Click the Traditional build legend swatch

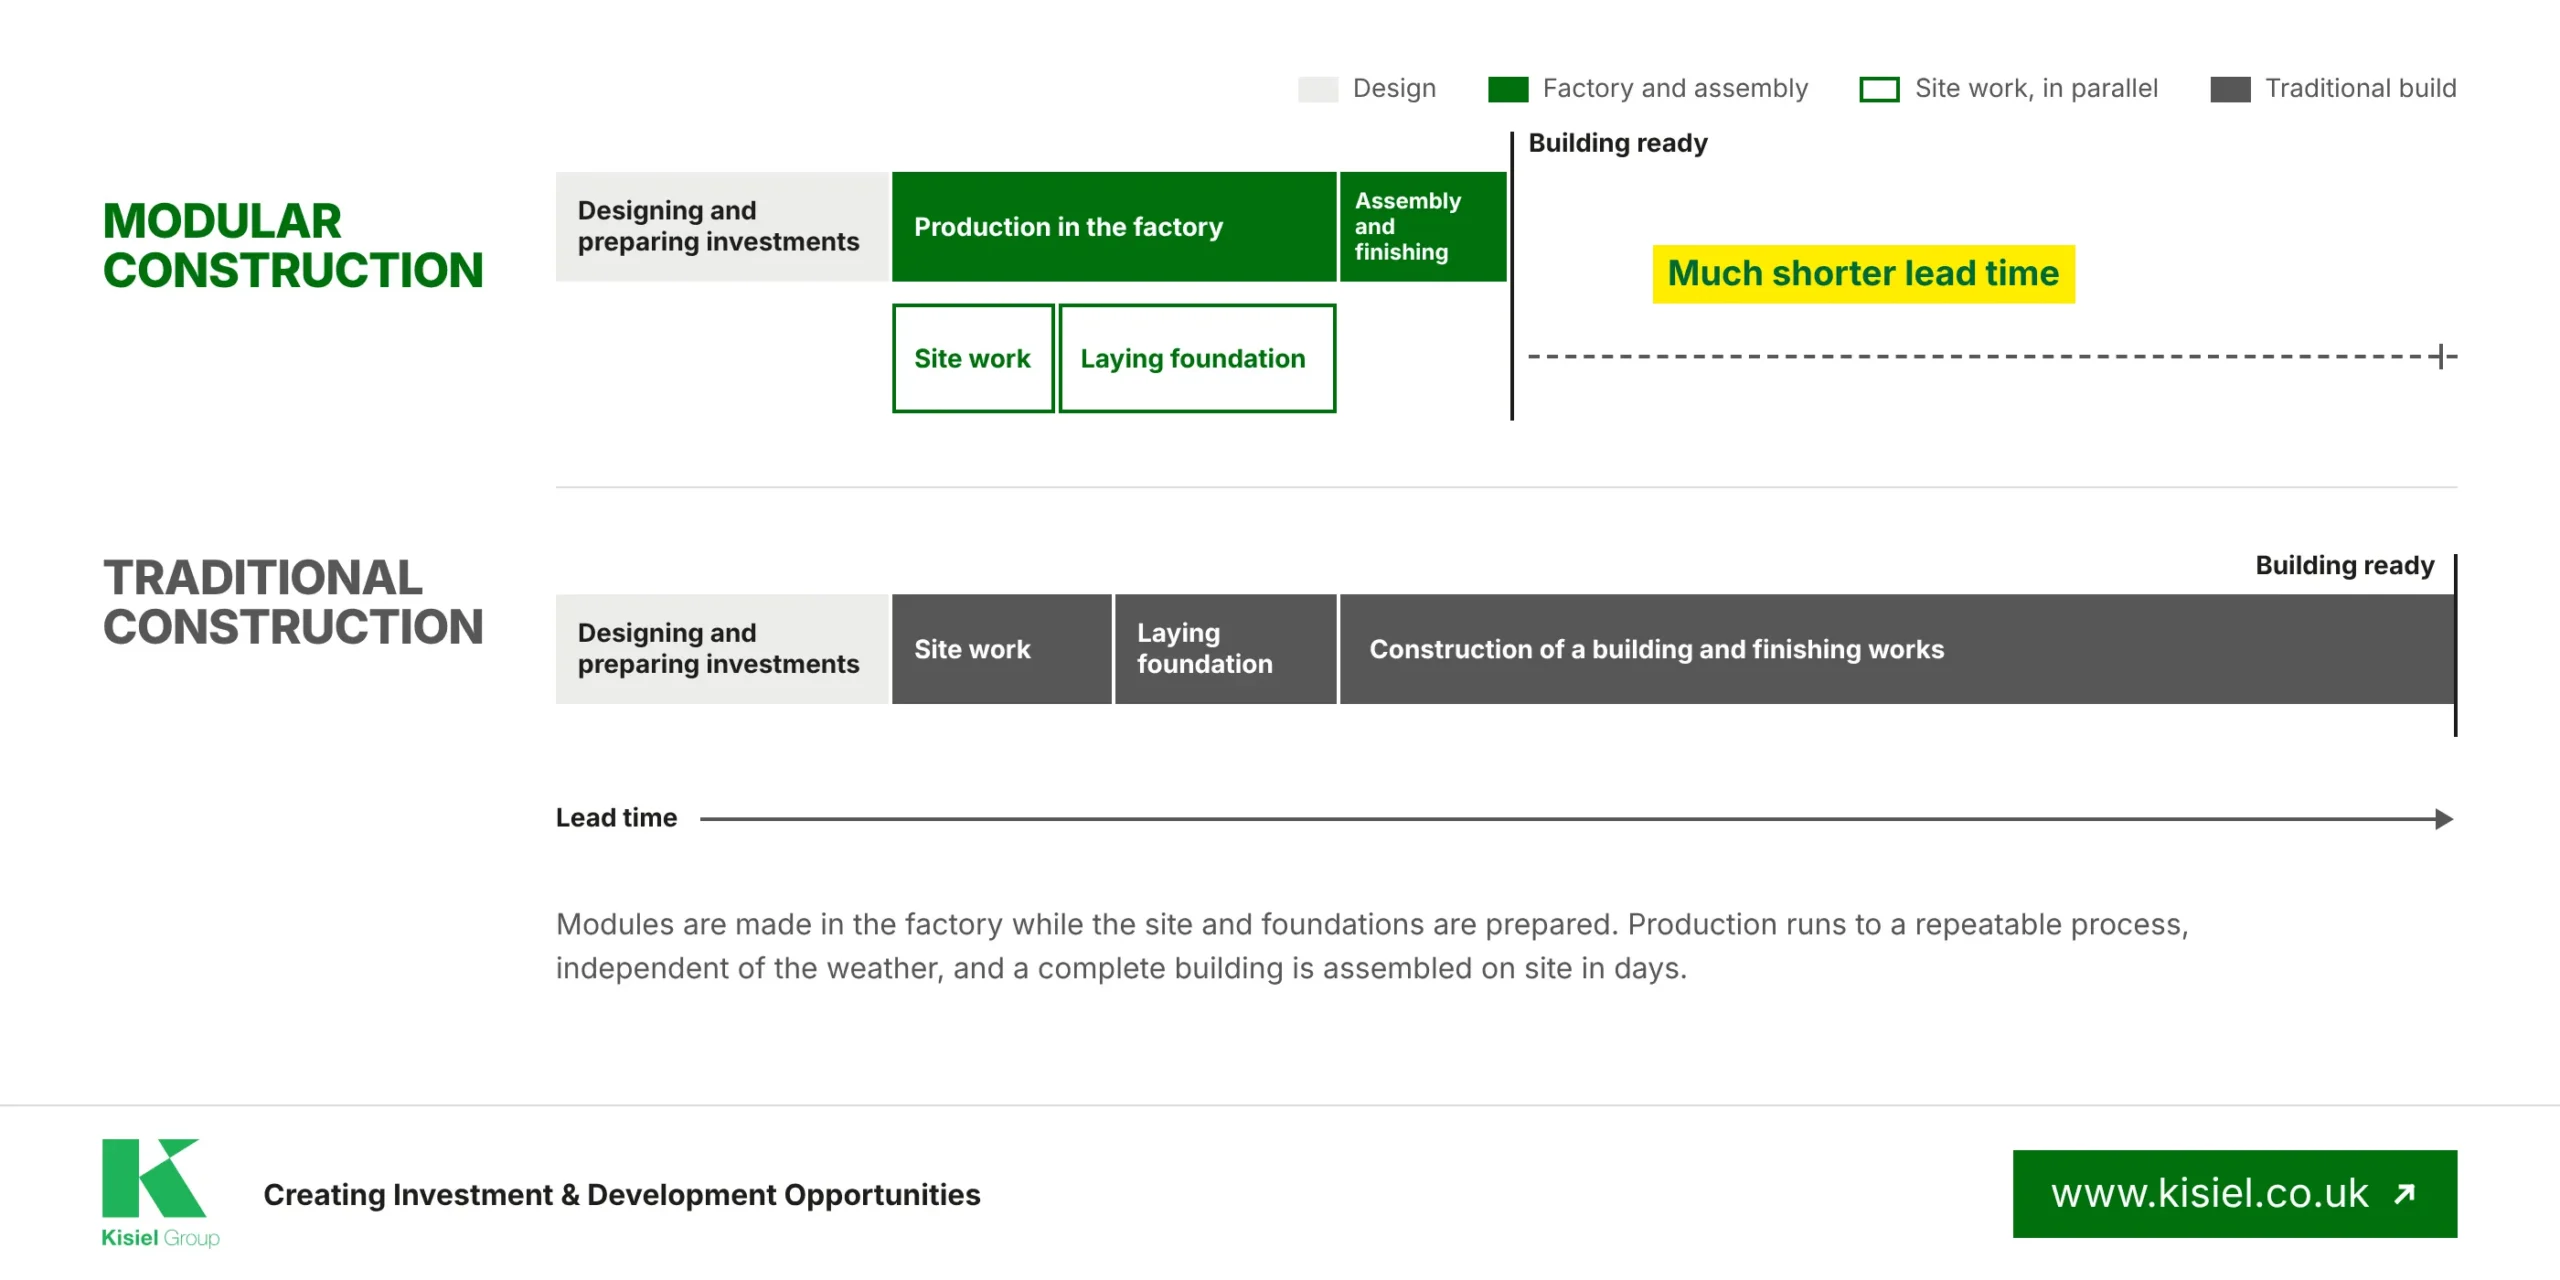tap(2230, 89)
